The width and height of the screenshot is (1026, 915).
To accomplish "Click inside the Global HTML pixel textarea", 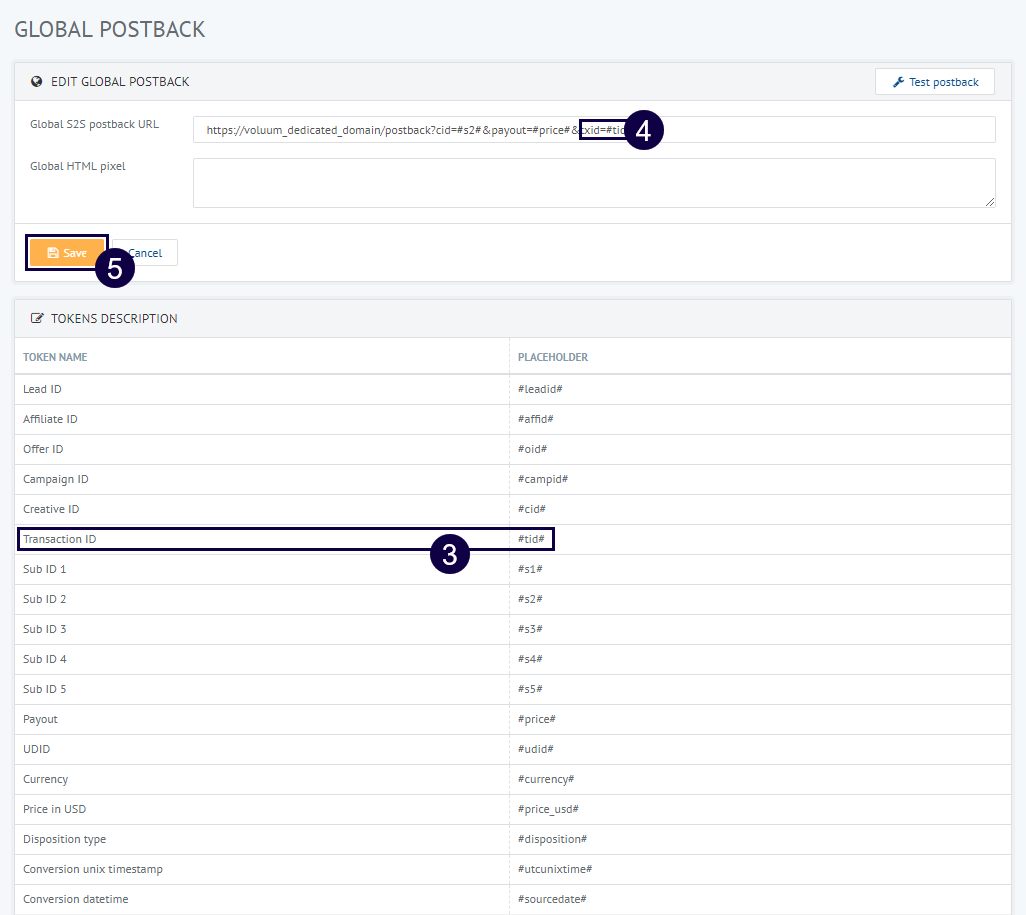I will point(593,183).
